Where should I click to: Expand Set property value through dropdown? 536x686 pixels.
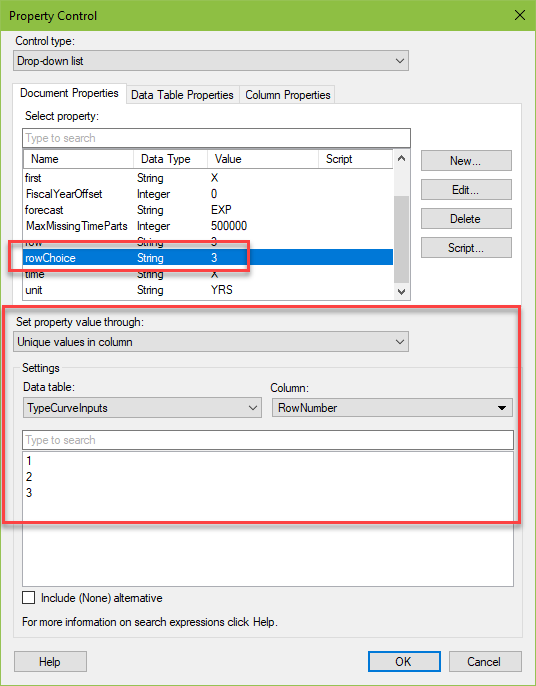(x=211, y=342)
